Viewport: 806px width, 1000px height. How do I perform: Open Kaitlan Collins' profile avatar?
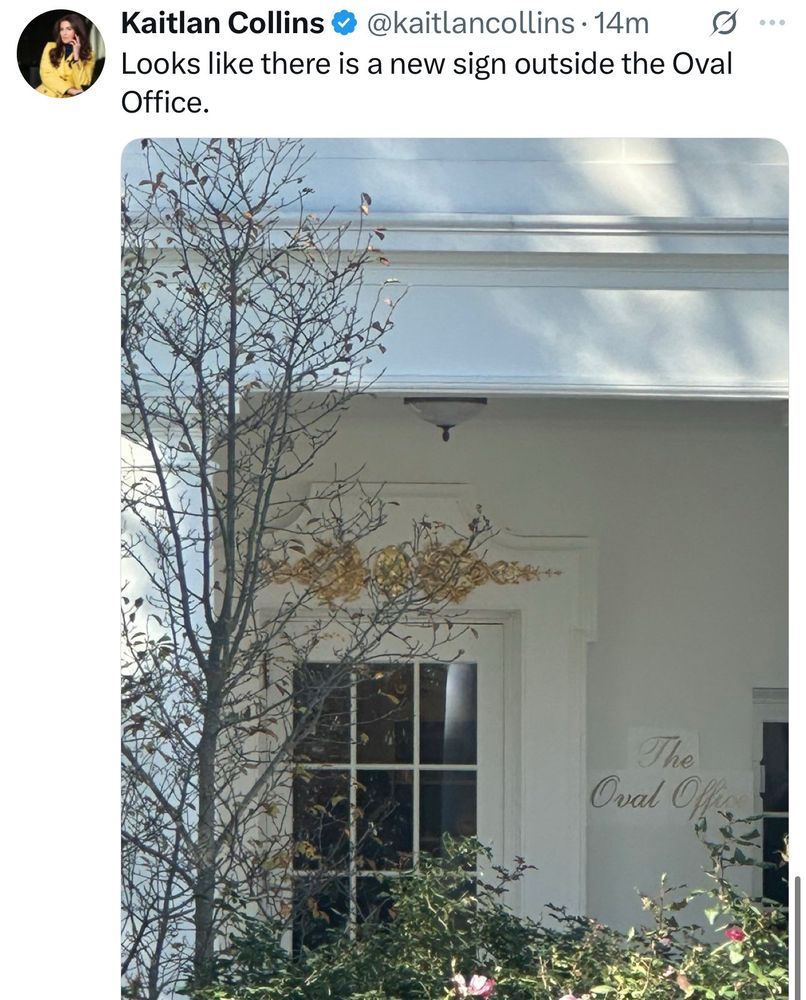click(x=61, y=53)
